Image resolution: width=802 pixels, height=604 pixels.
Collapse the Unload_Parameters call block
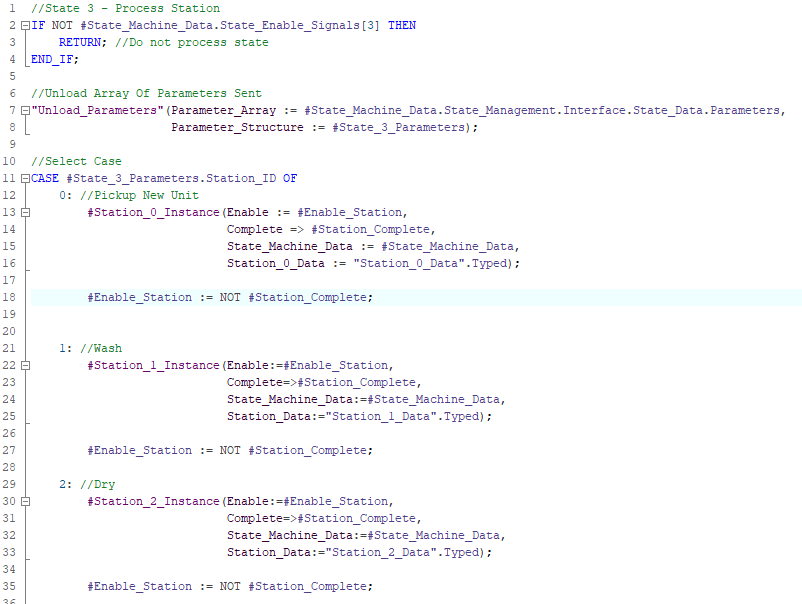click(24, 110)
